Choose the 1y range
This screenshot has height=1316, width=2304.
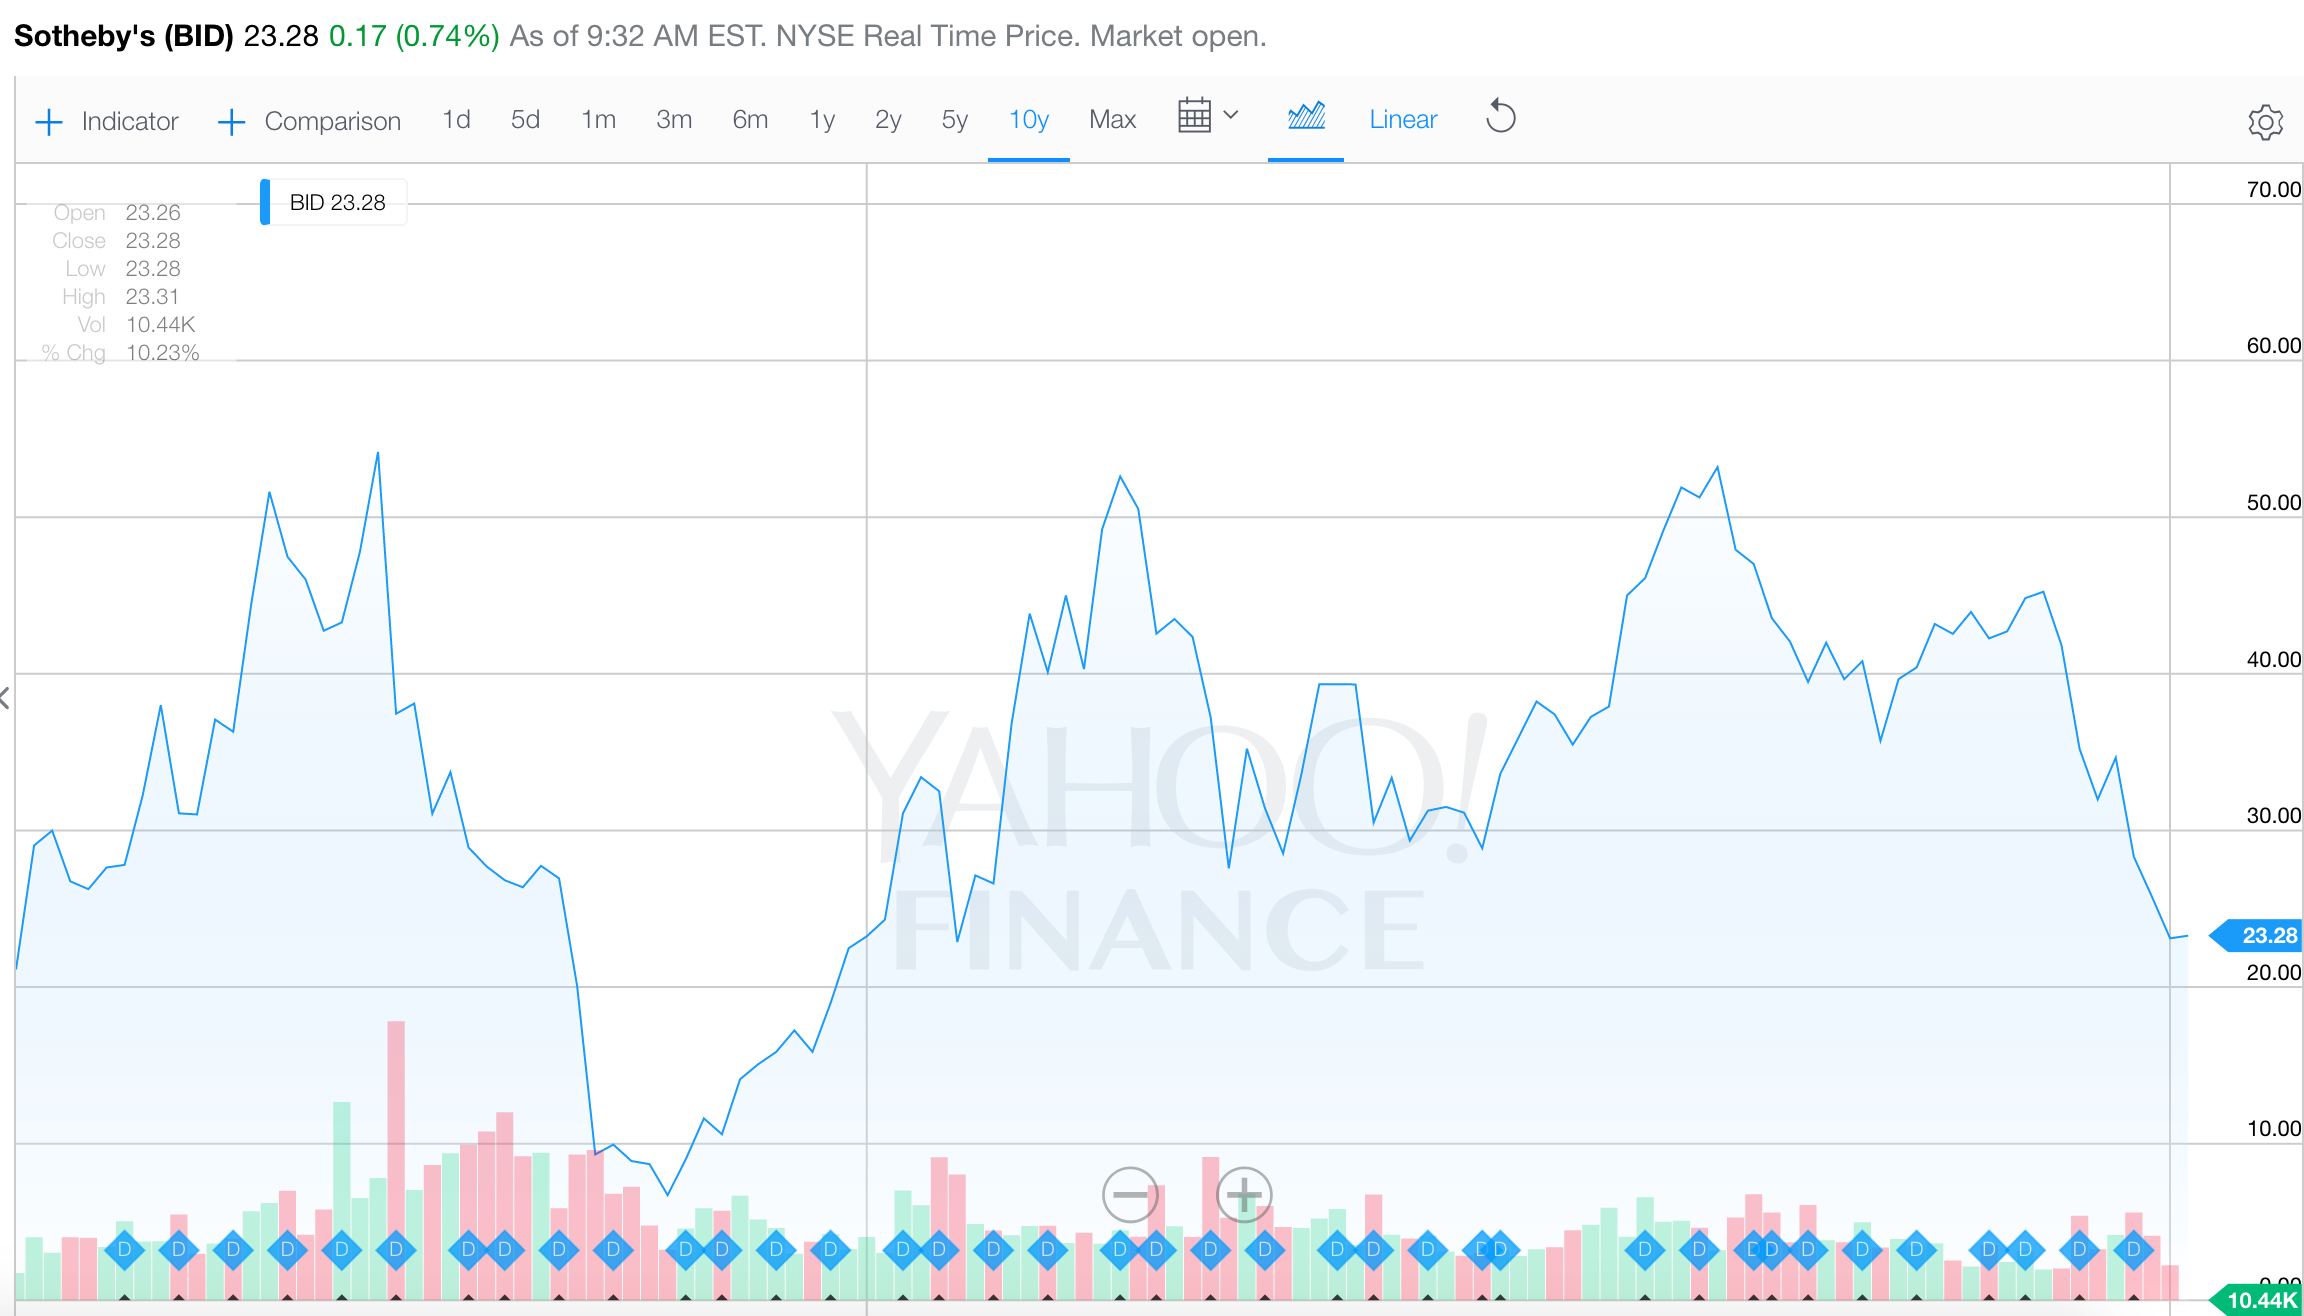(822, 120)
